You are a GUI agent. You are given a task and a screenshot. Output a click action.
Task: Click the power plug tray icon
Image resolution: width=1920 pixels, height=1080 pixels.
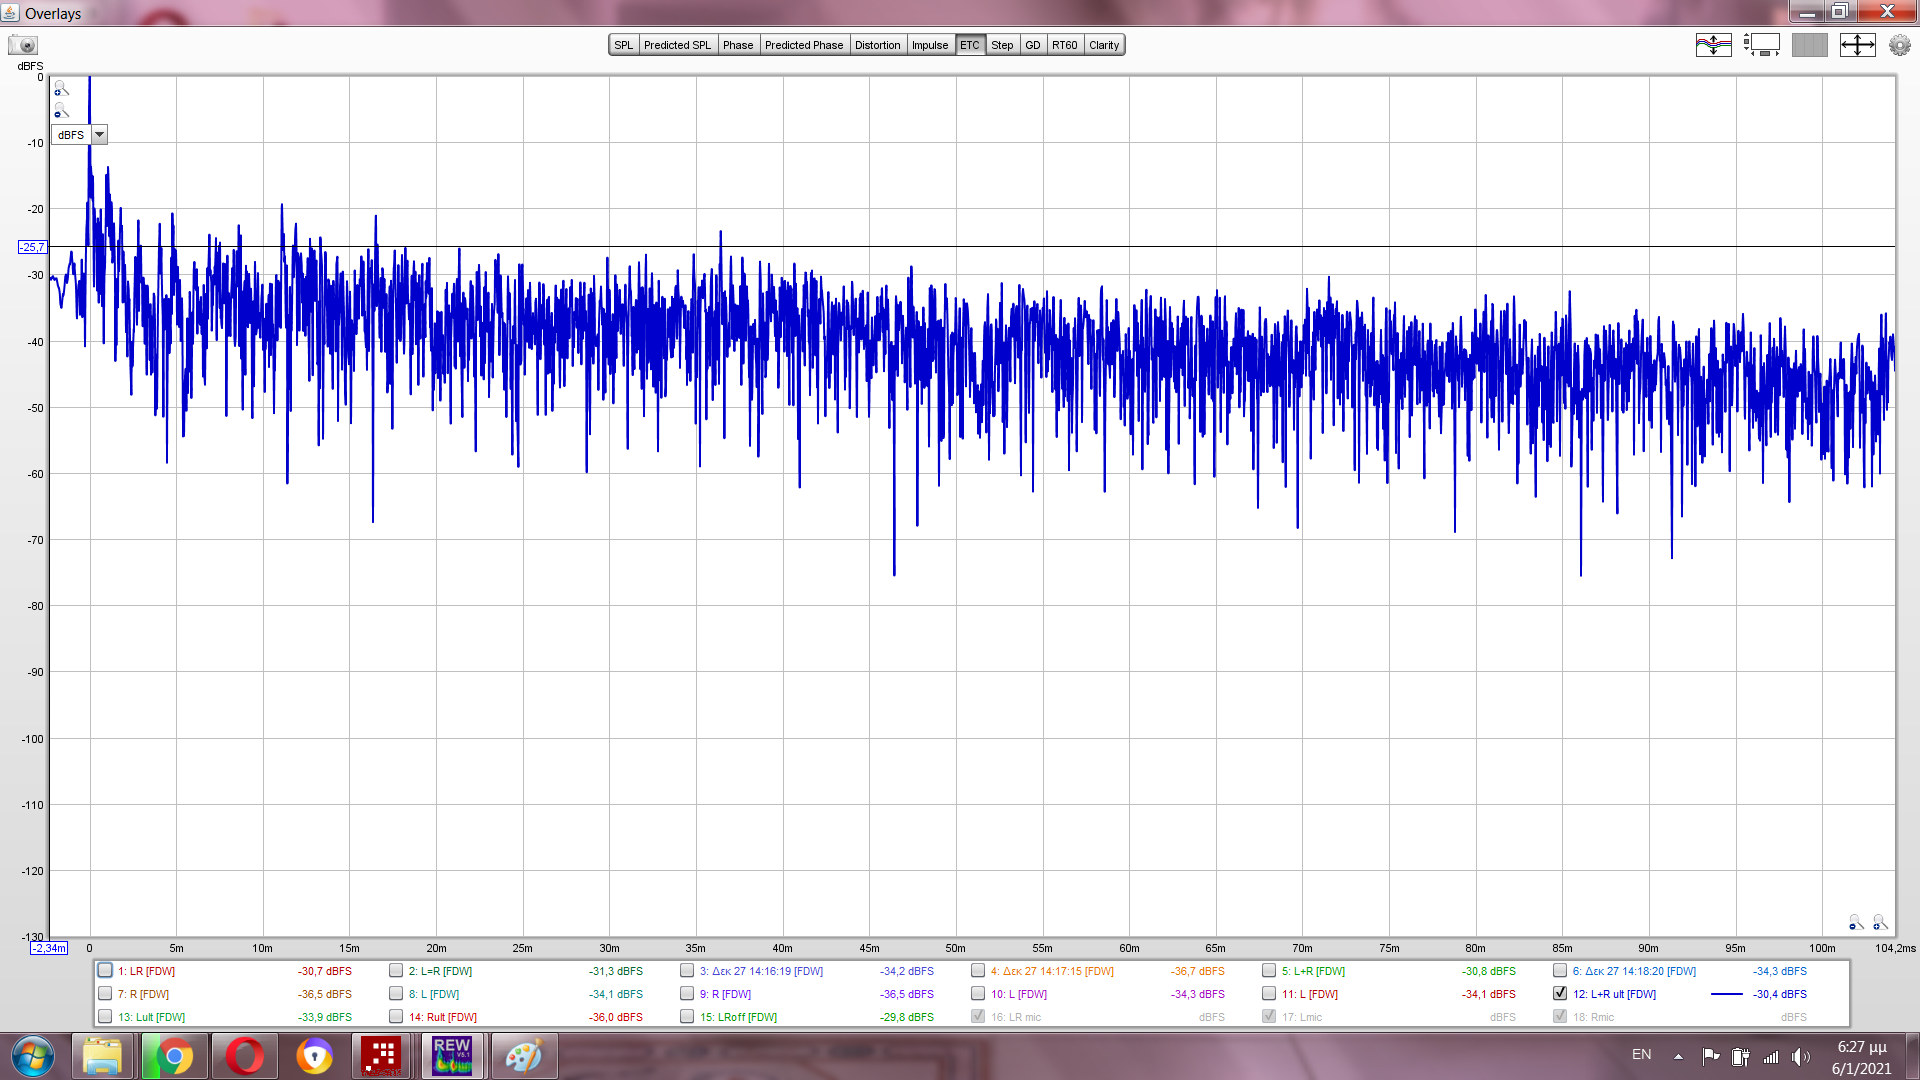tap(1741, 1056)
